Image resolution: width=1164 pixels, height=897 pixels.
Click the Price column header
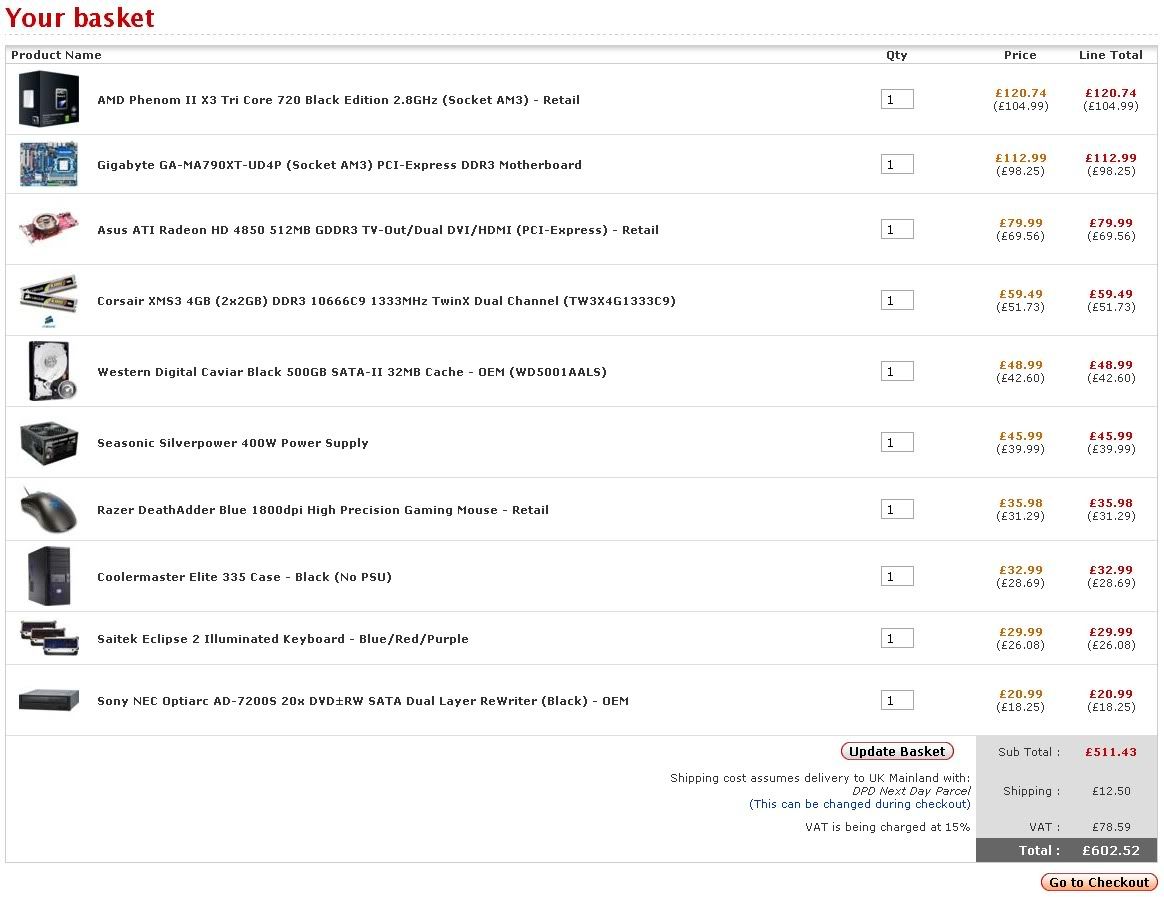click(1020, 55)
